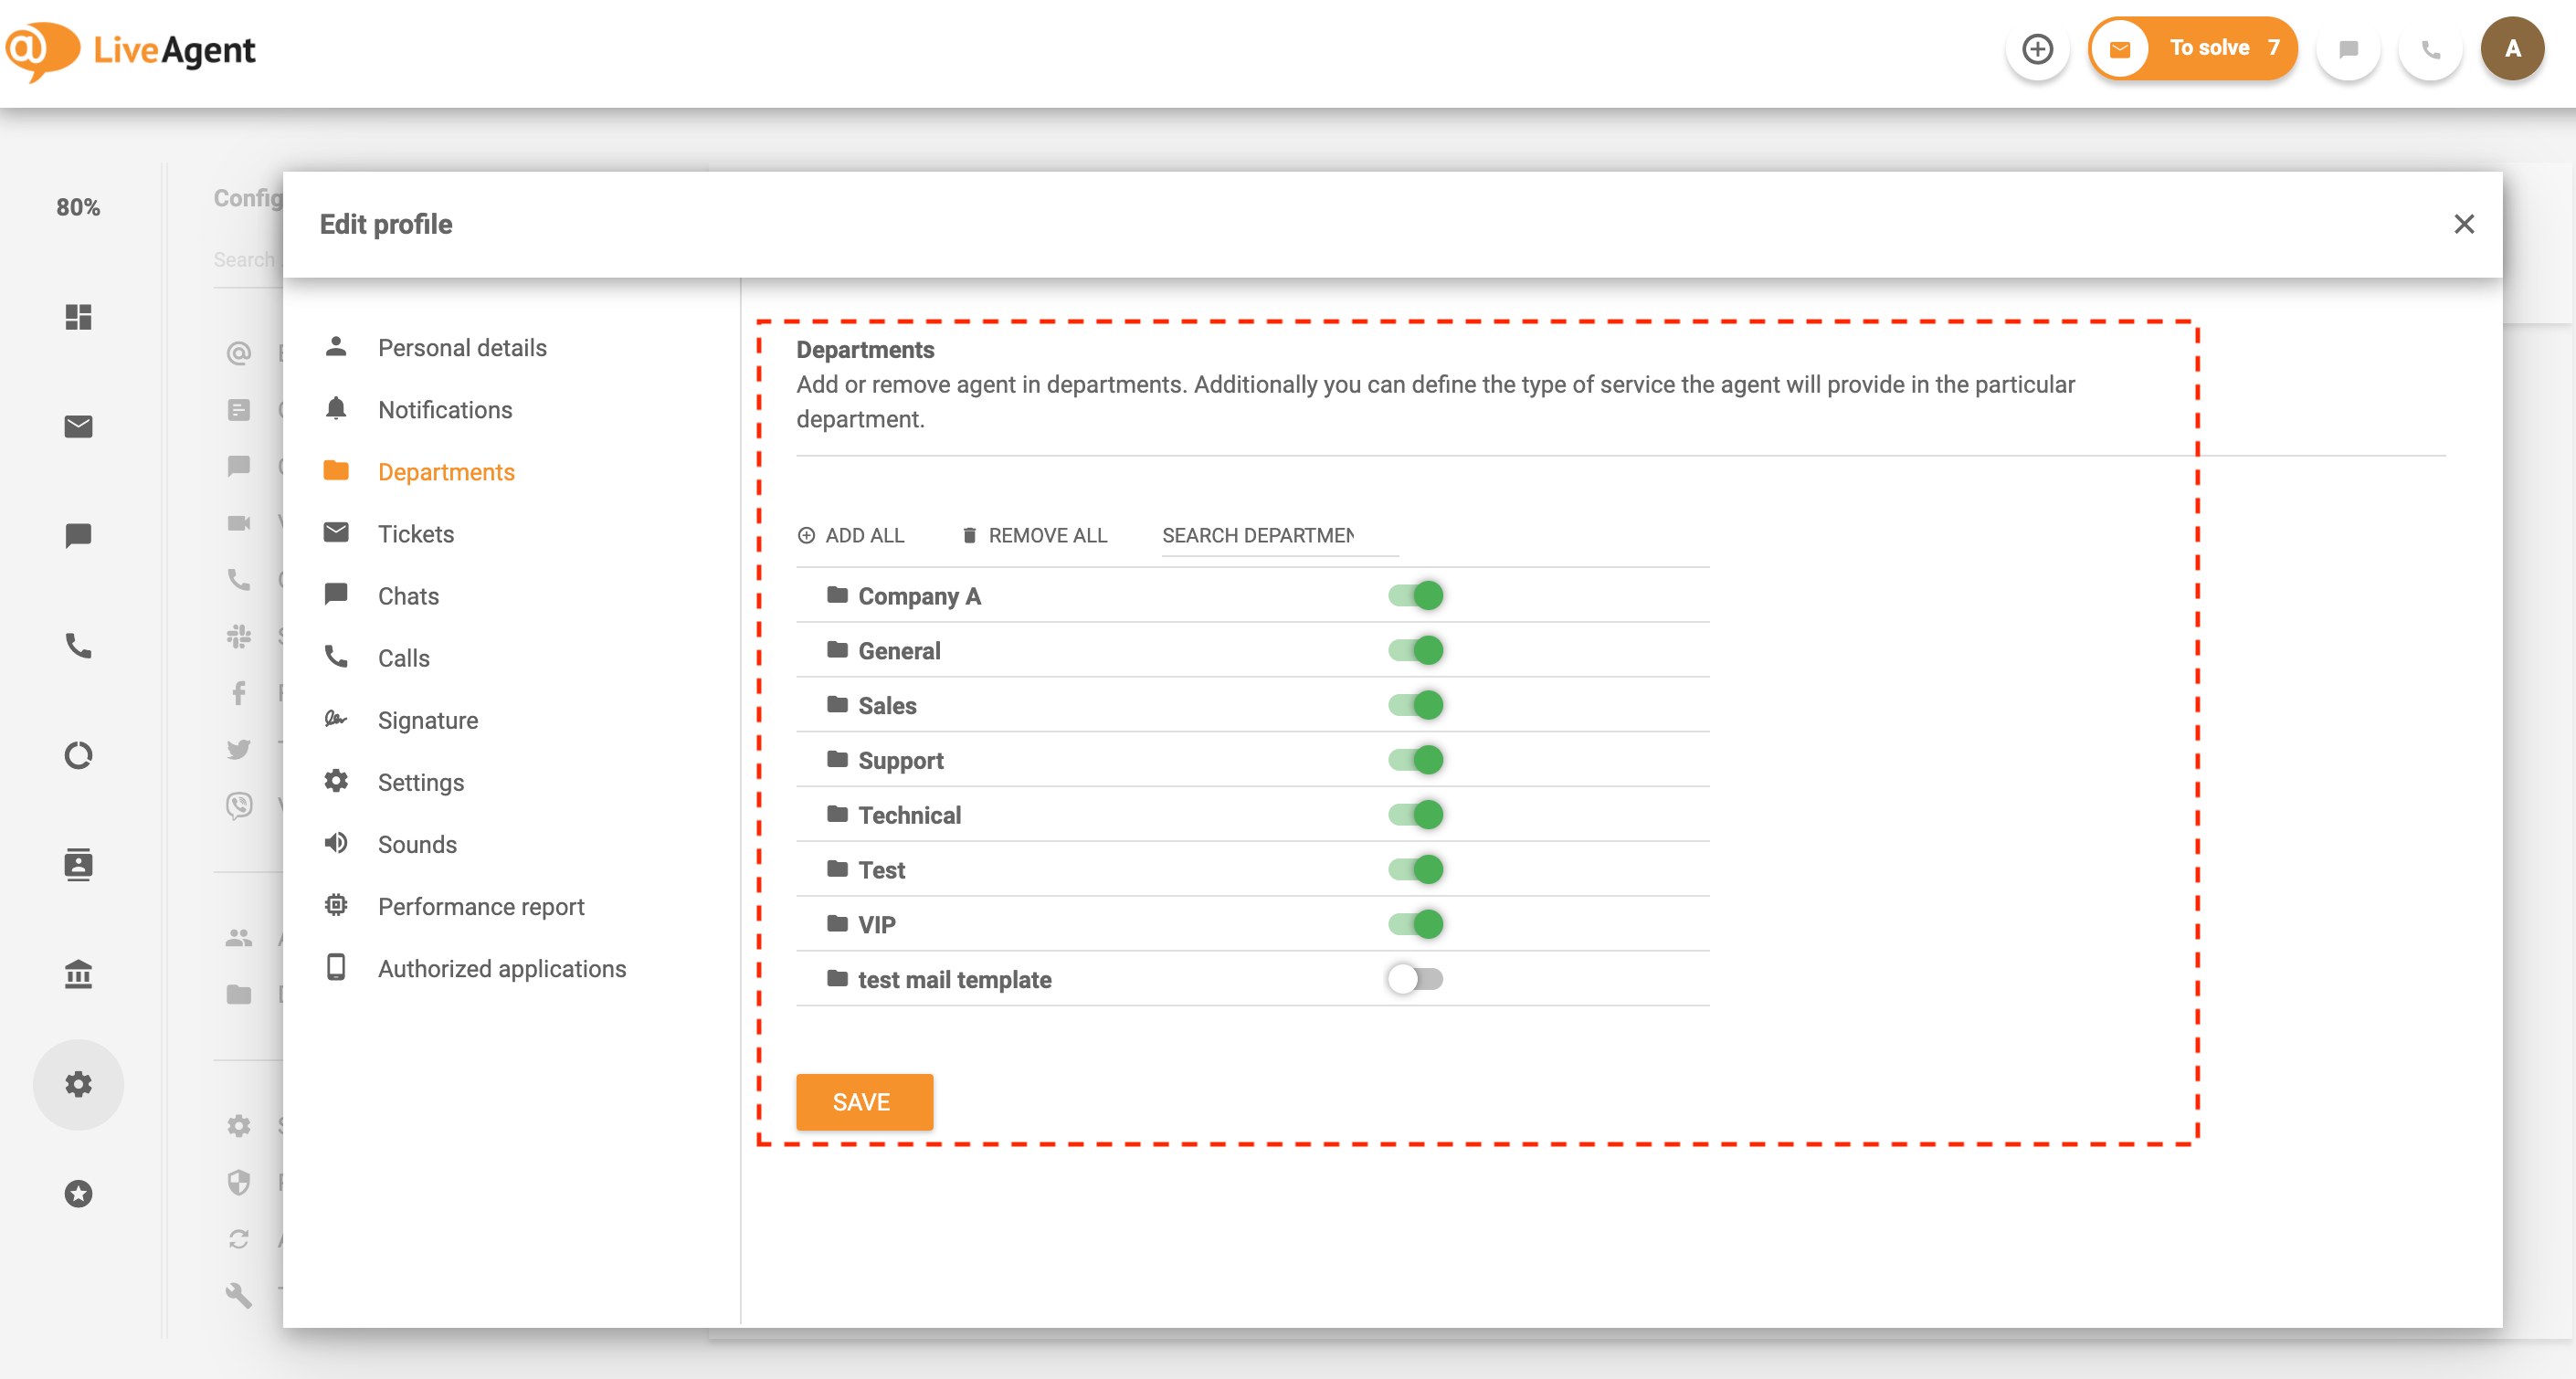Turn off the VIP department toggle
Image resolution: width=2576 pixels, height=1379 pixels.
click(x=1414, y=924)
